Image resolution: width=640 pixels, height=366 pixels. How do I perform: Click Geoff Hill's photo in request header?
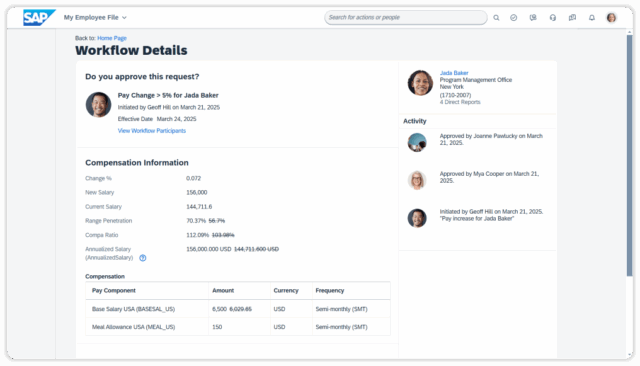[x=98, y=104]
